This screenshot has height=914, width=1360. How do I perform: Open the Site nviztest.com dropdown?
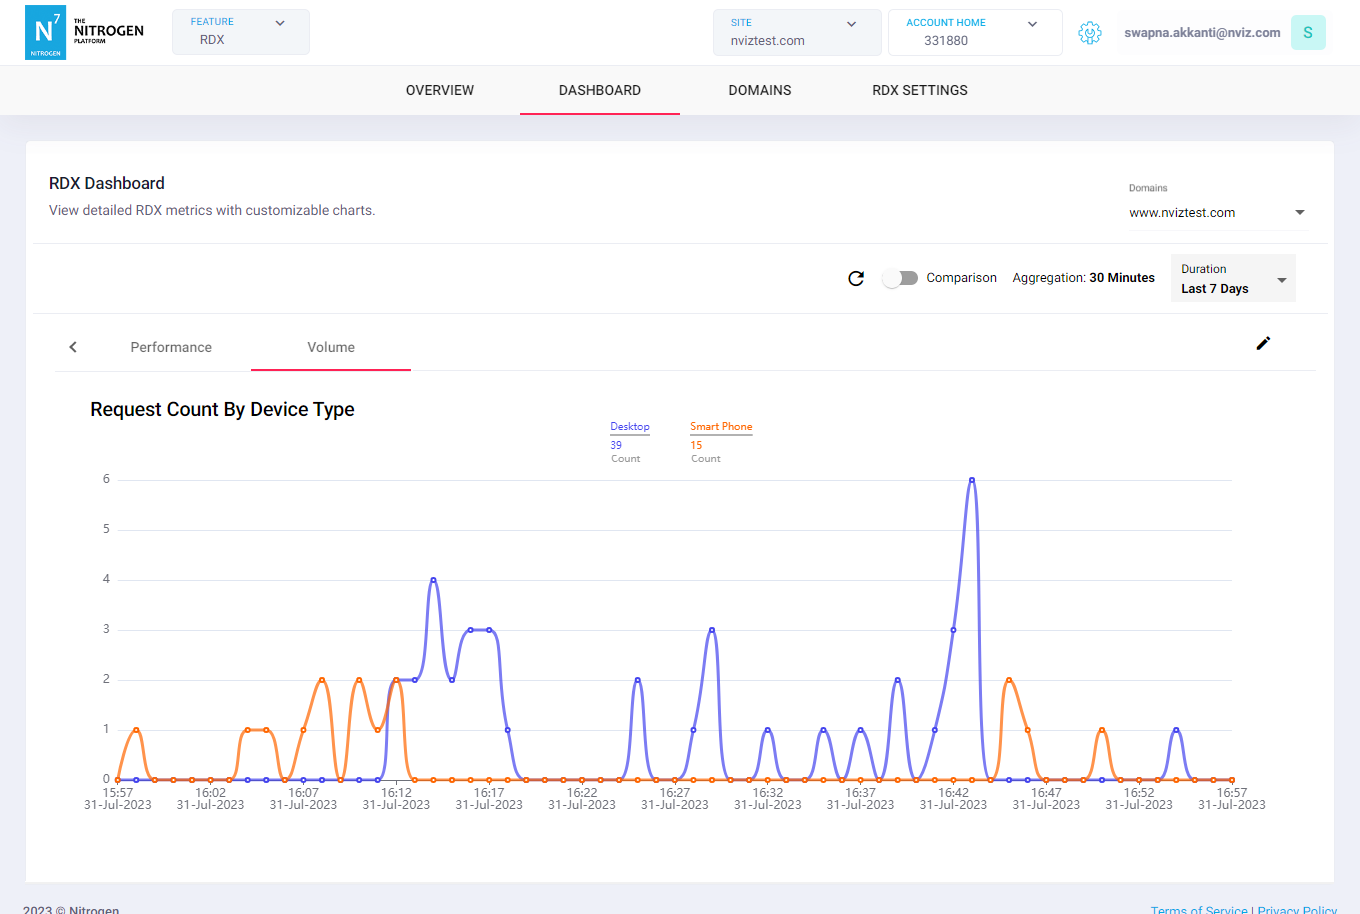(796, 32)
